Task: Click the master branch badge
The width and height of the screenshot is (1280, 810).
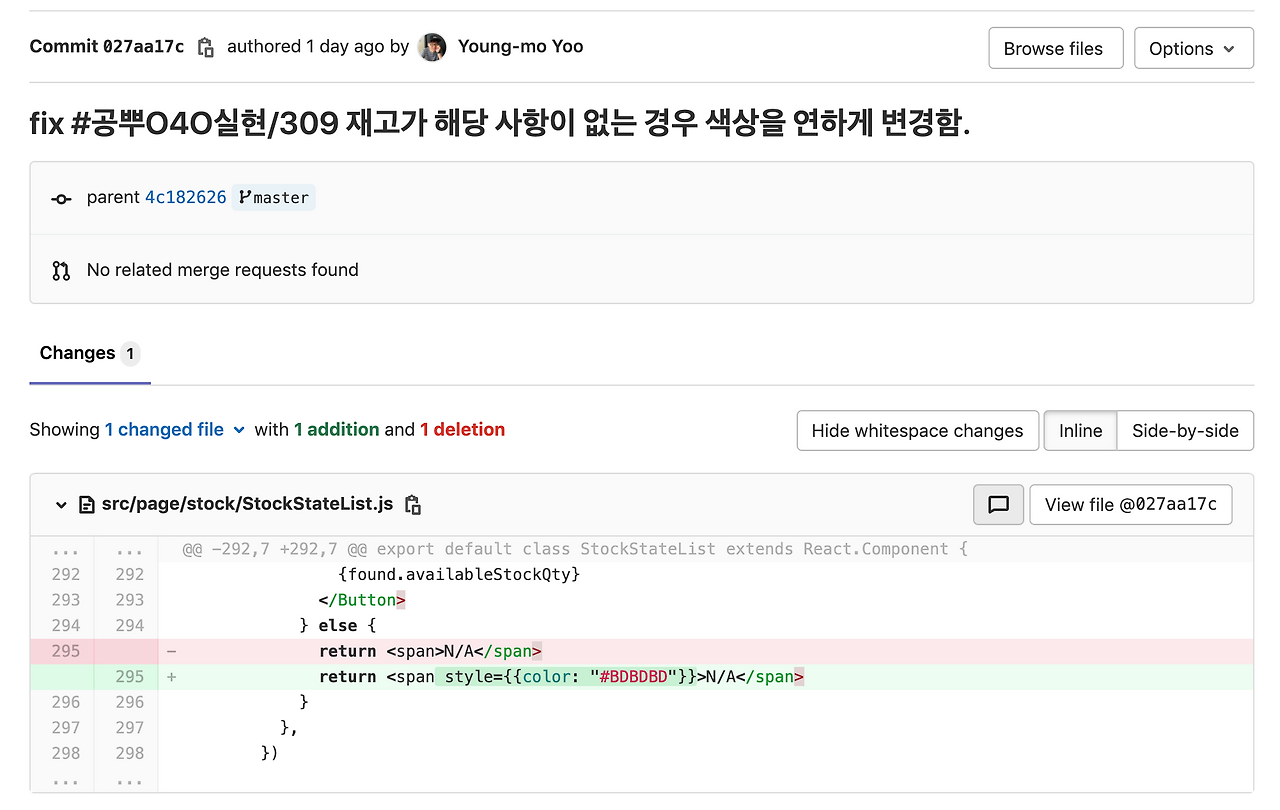Action: [x=274, y=198]
